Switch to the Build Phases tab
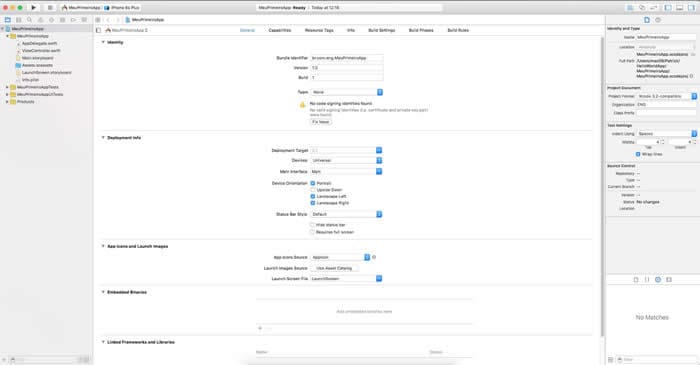The width and height of the screenshot is (700, 365). [421, 30]
